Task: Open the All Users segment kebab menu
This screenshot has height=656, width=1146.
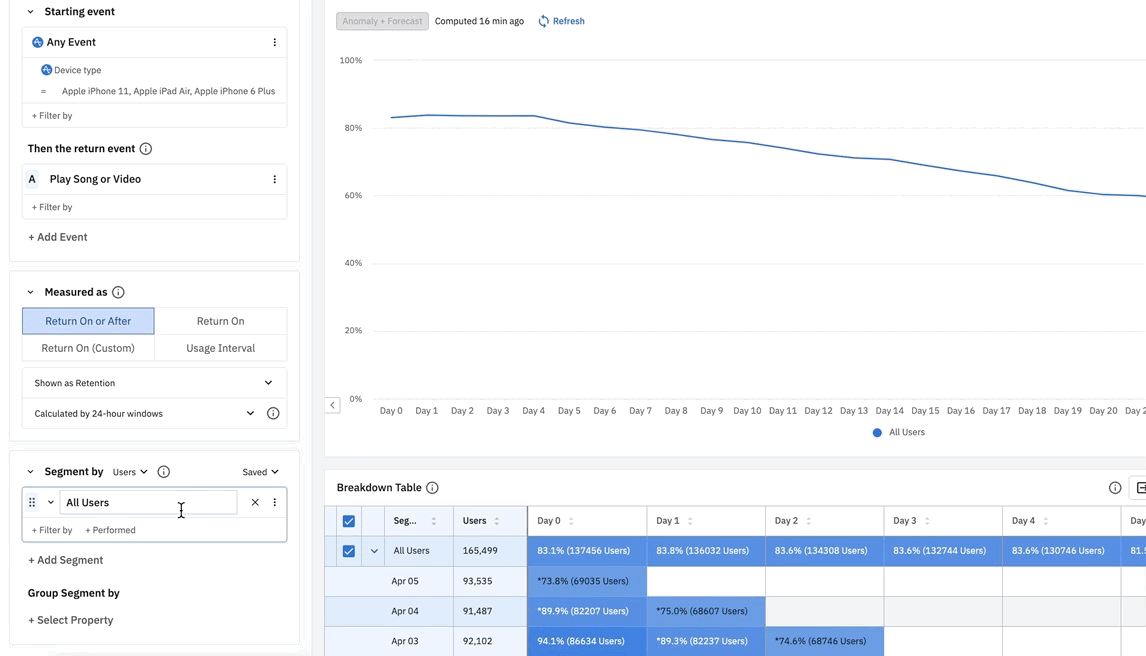Action: pos(275,502)
